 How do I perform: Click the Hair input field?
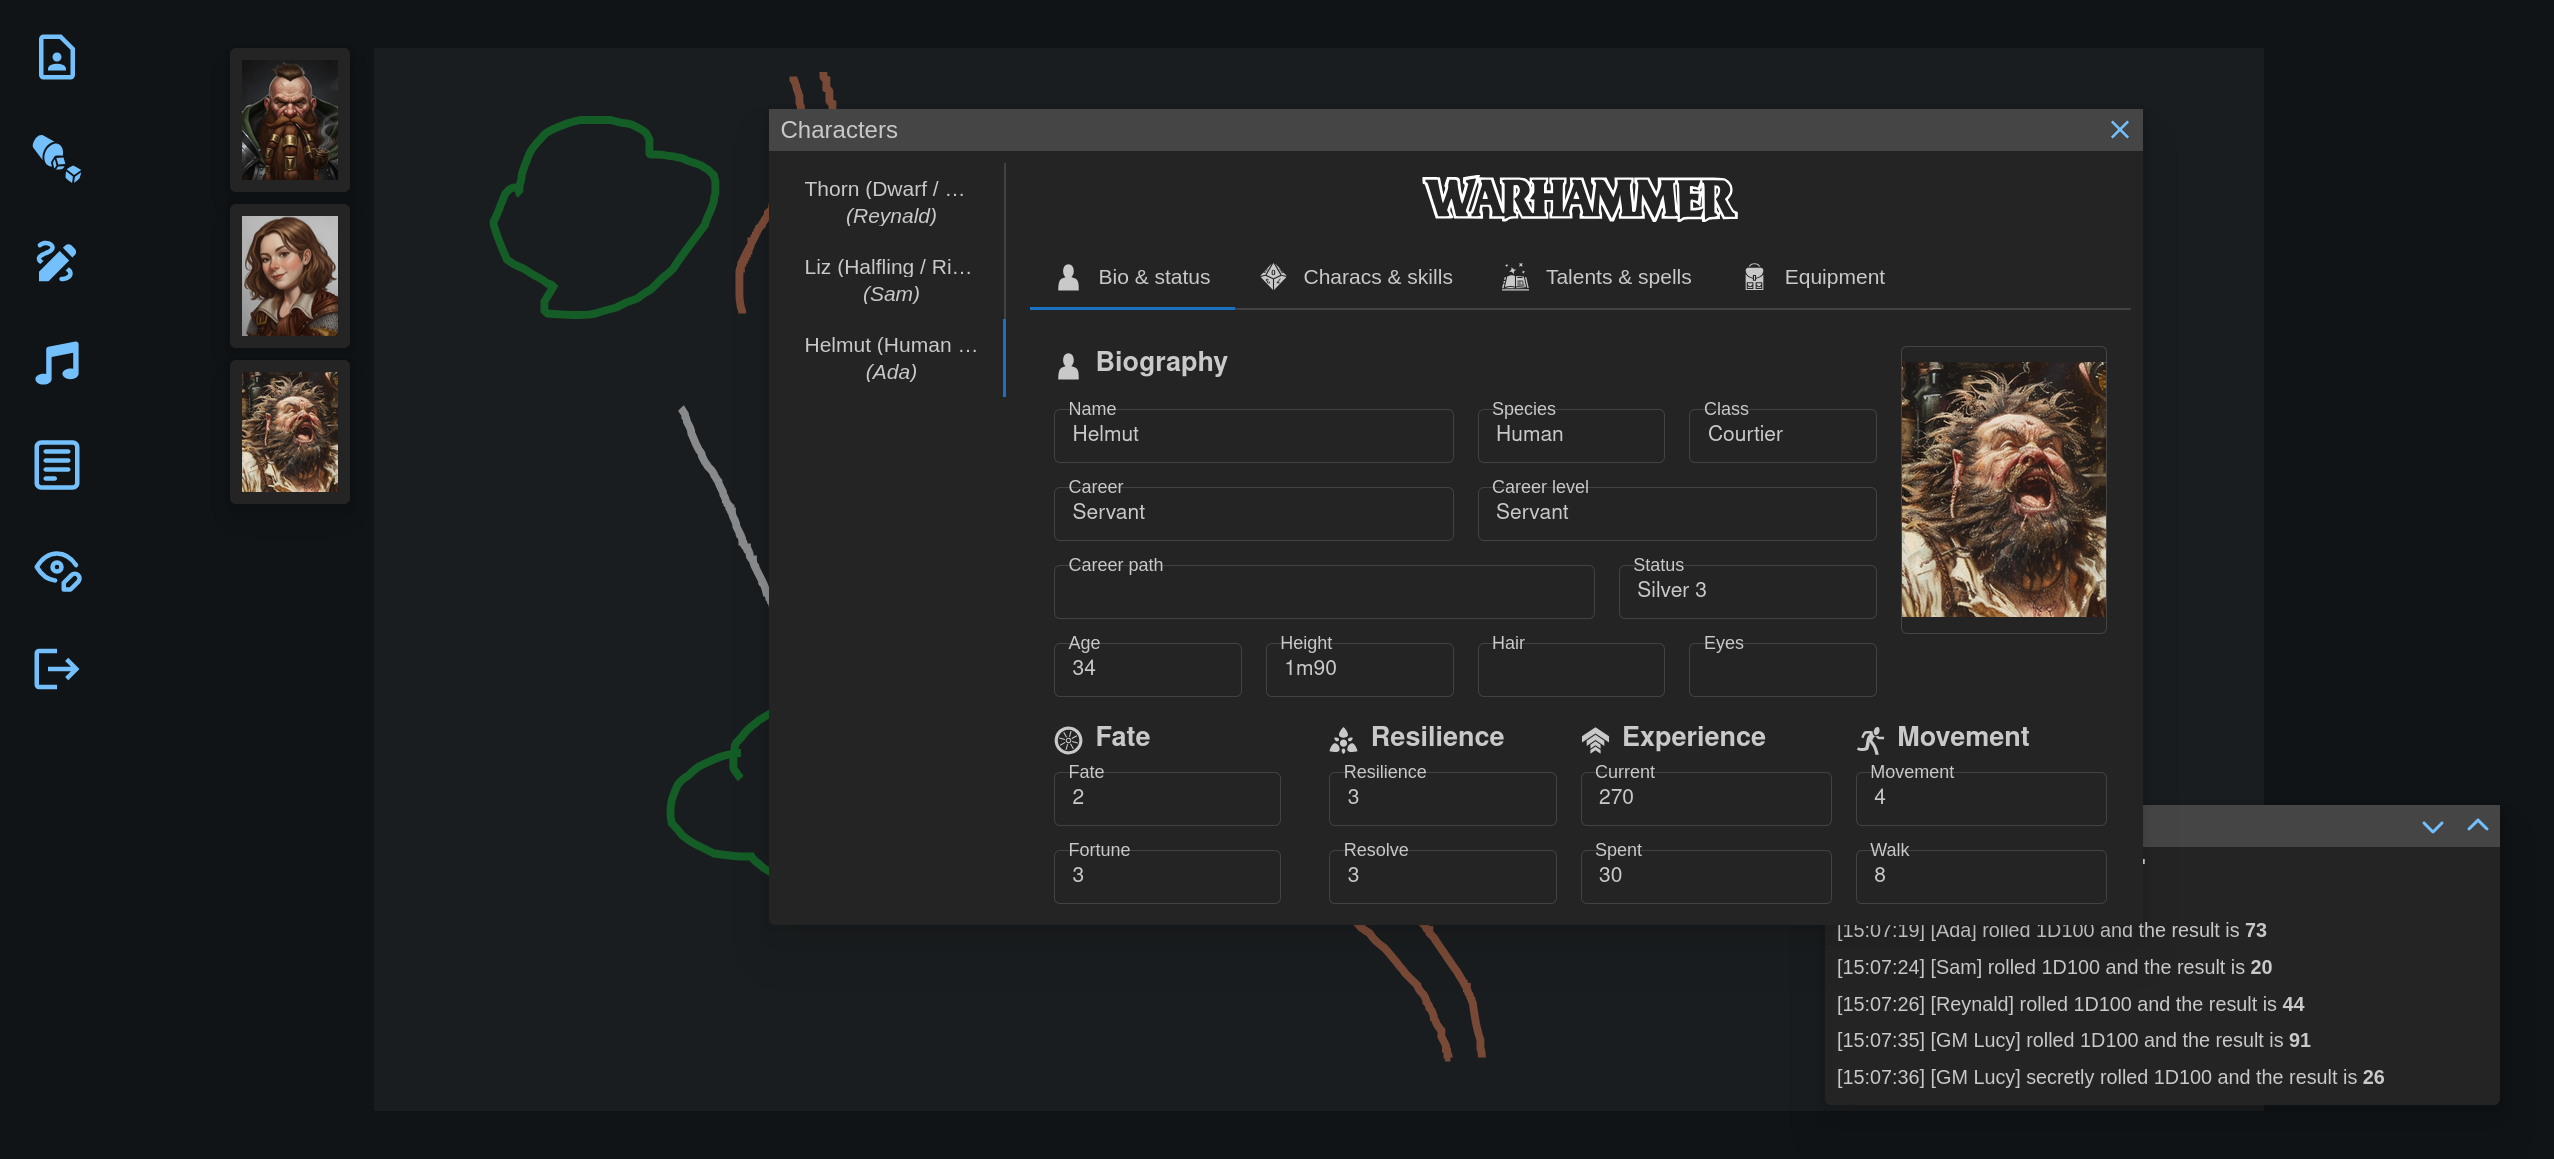(x=1570, y=670)
